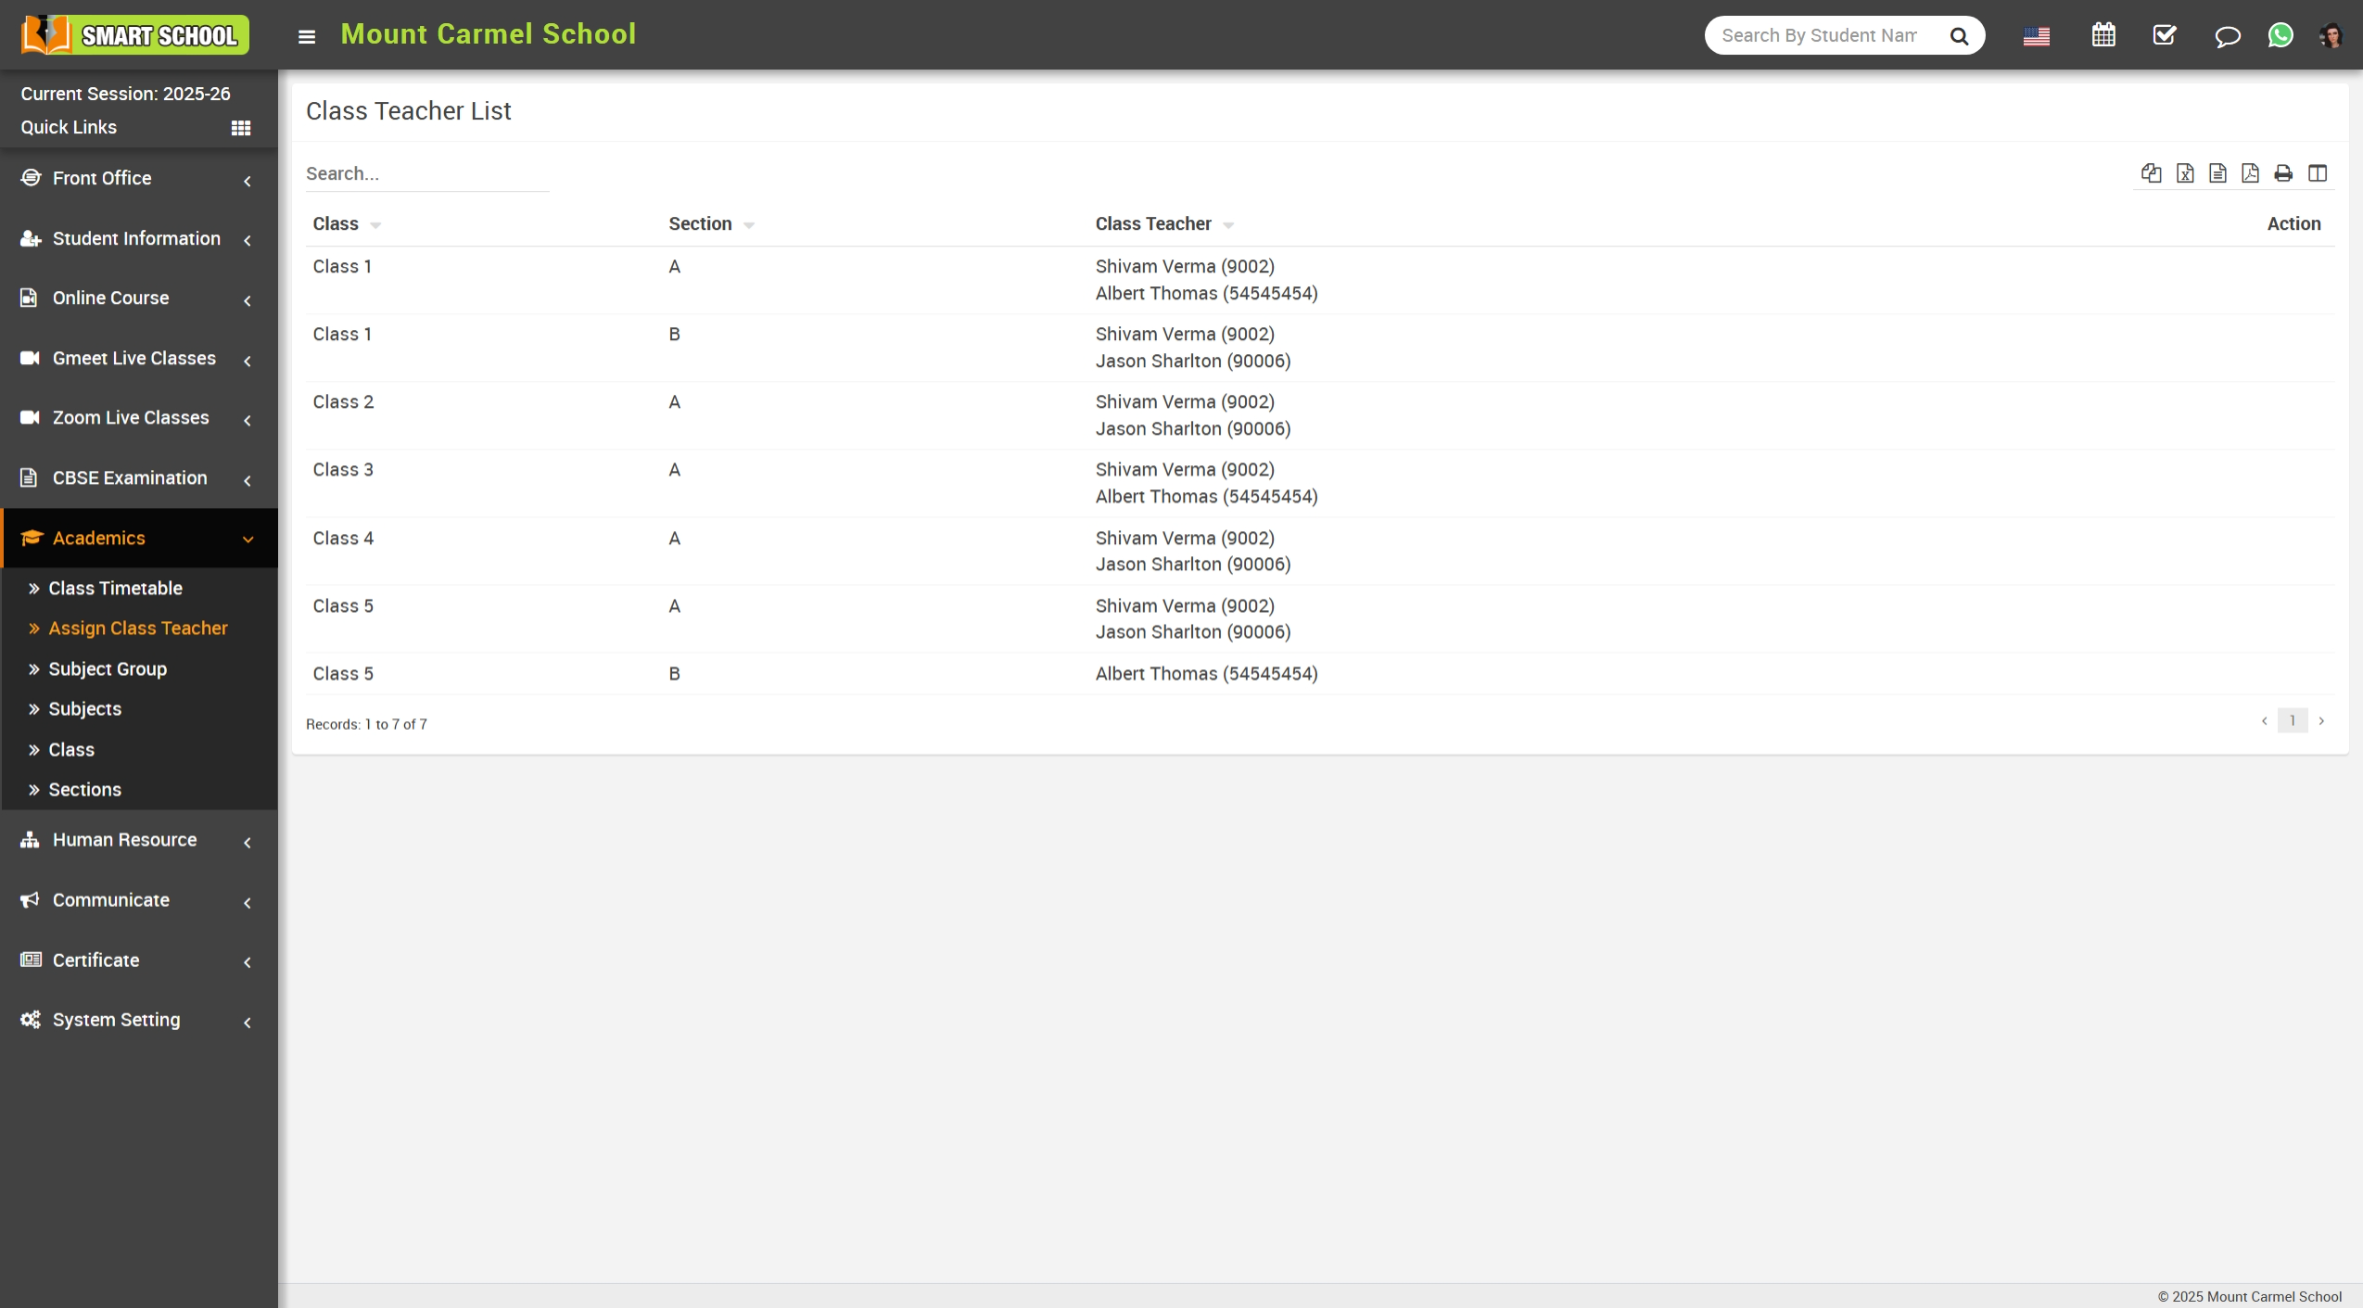This screenshot has height=1308, width=2363.
Task: Click the Mount Carmel School title
Action: [488, 34]
